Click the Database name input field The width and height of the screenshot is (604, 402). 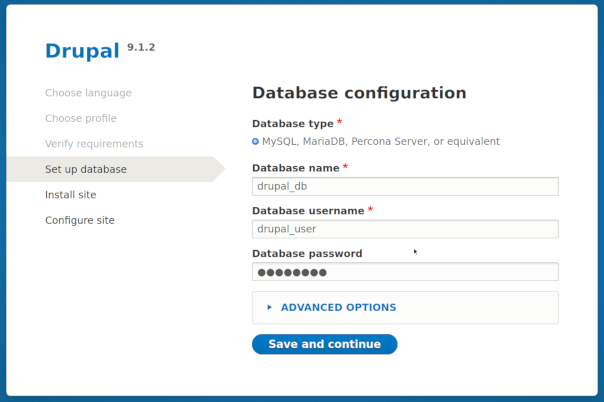pos(405,186)
